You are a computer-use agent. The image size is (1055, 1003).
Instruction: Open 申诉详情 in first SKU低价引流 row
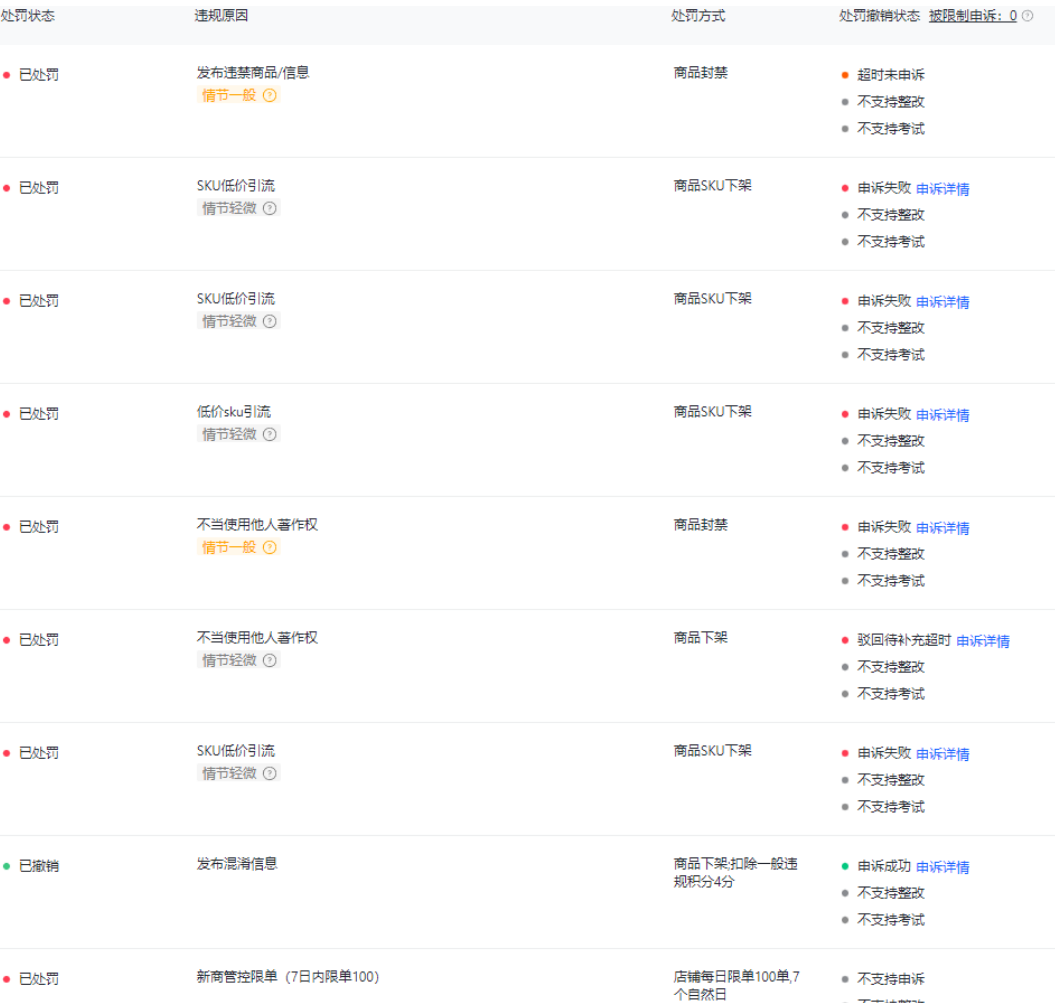pyautogui.click(x=943, y=189)
